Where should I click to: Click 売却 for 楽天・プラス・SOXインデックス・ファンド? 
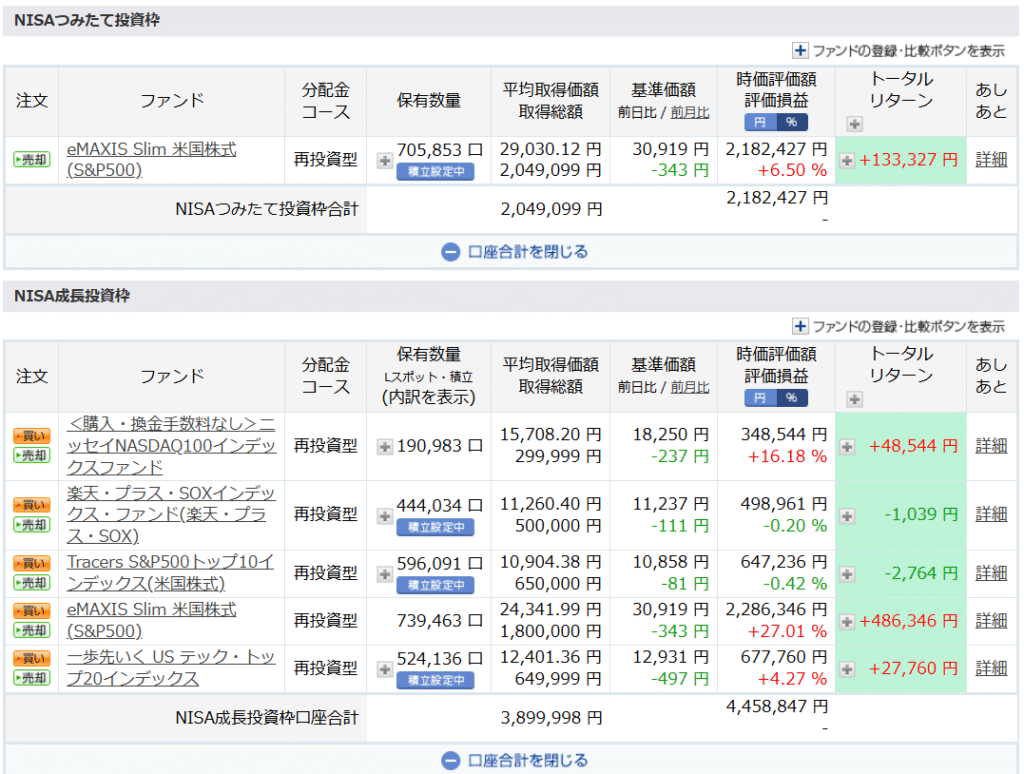tap(32, 524)
